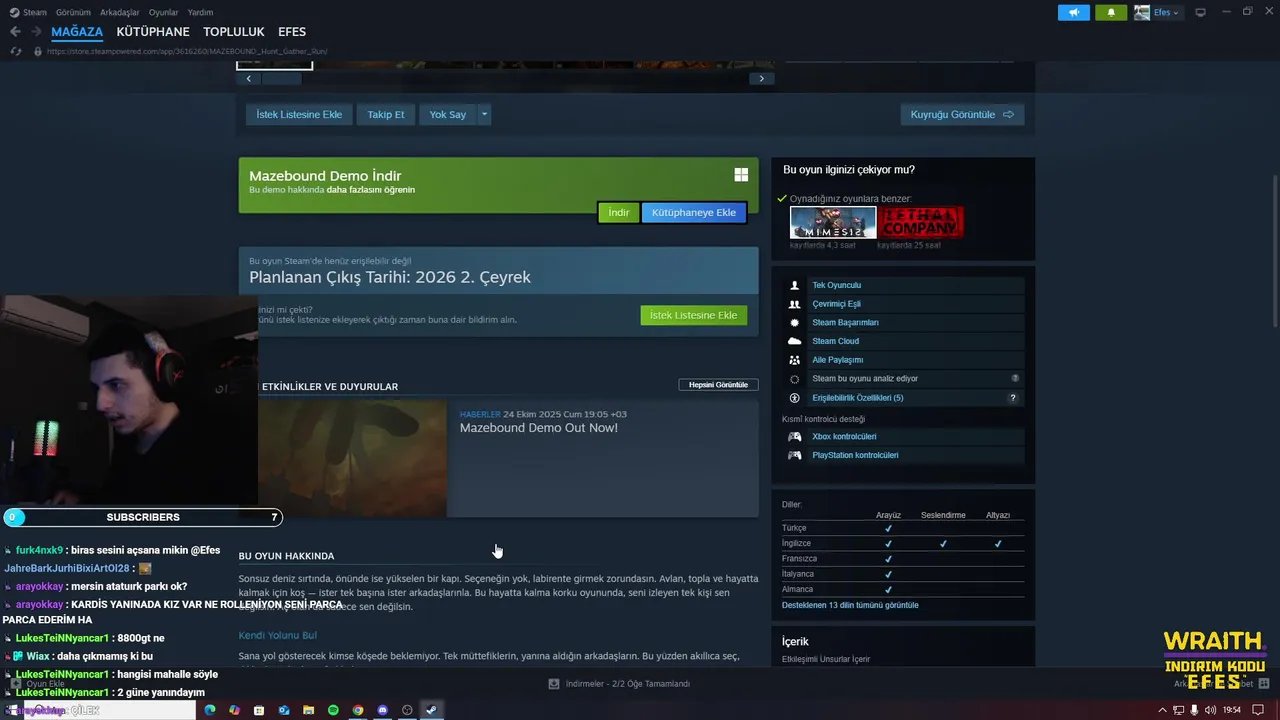Open Steam announcements megaphone button
The image size is (1280, 720).
[1074, 12]
